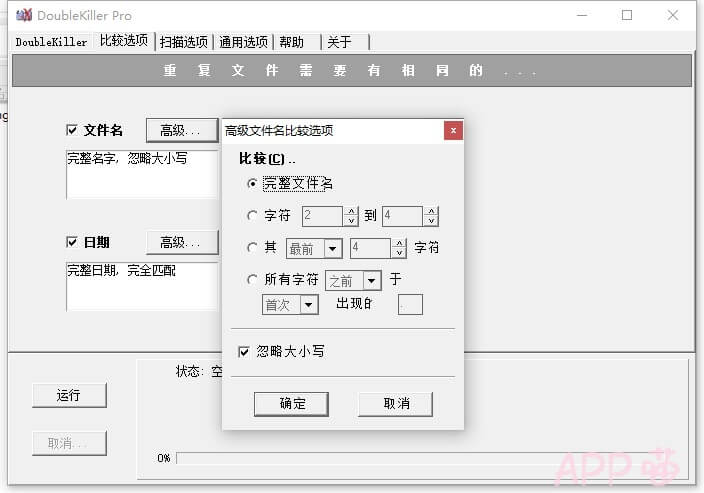
Task: Click the 比较(C) heading
Action: click(267, 158)
